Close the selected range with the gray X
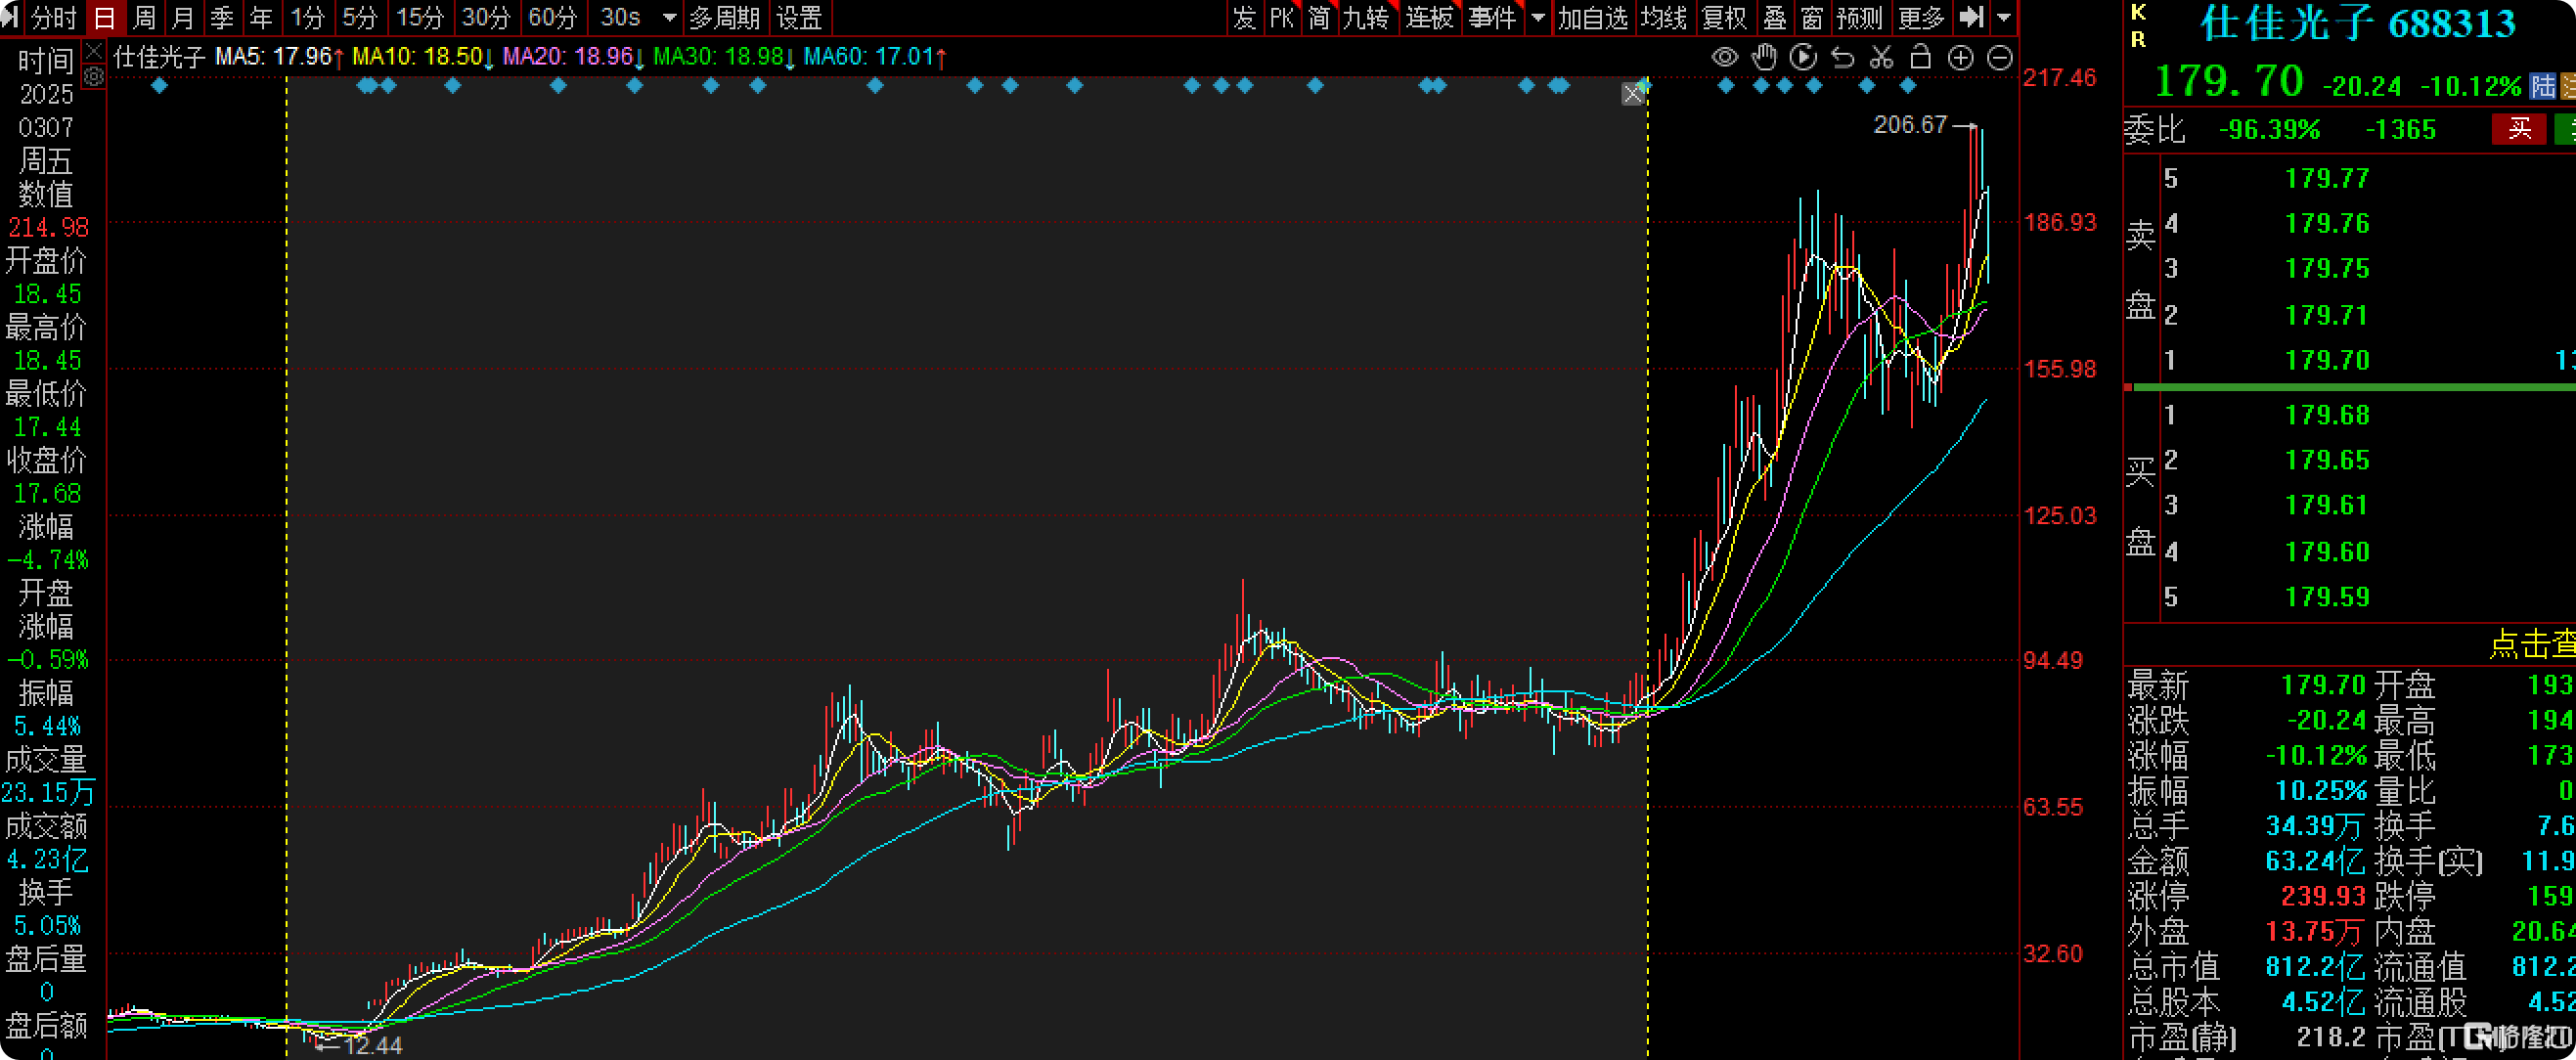The height and width of the screenshot is (1060, 2576). coord(1633,94)
